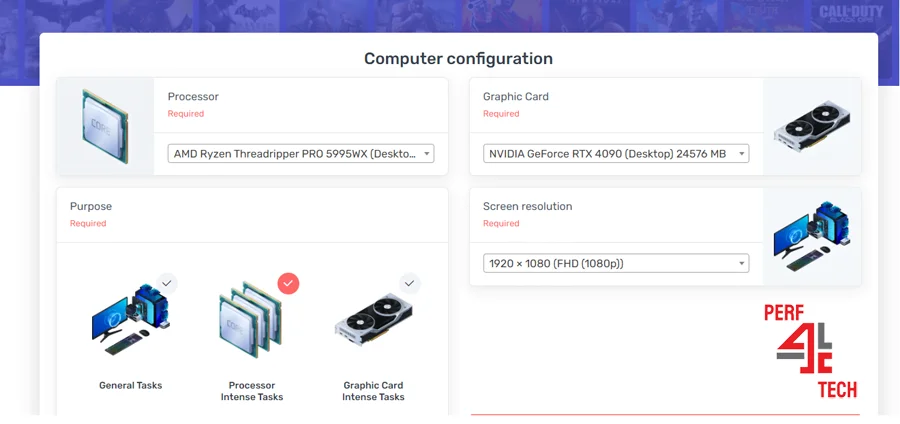Screen dimensions: 900x424
Task: Click the "Required" text under Processor
Action: click(x=185, y=114)
